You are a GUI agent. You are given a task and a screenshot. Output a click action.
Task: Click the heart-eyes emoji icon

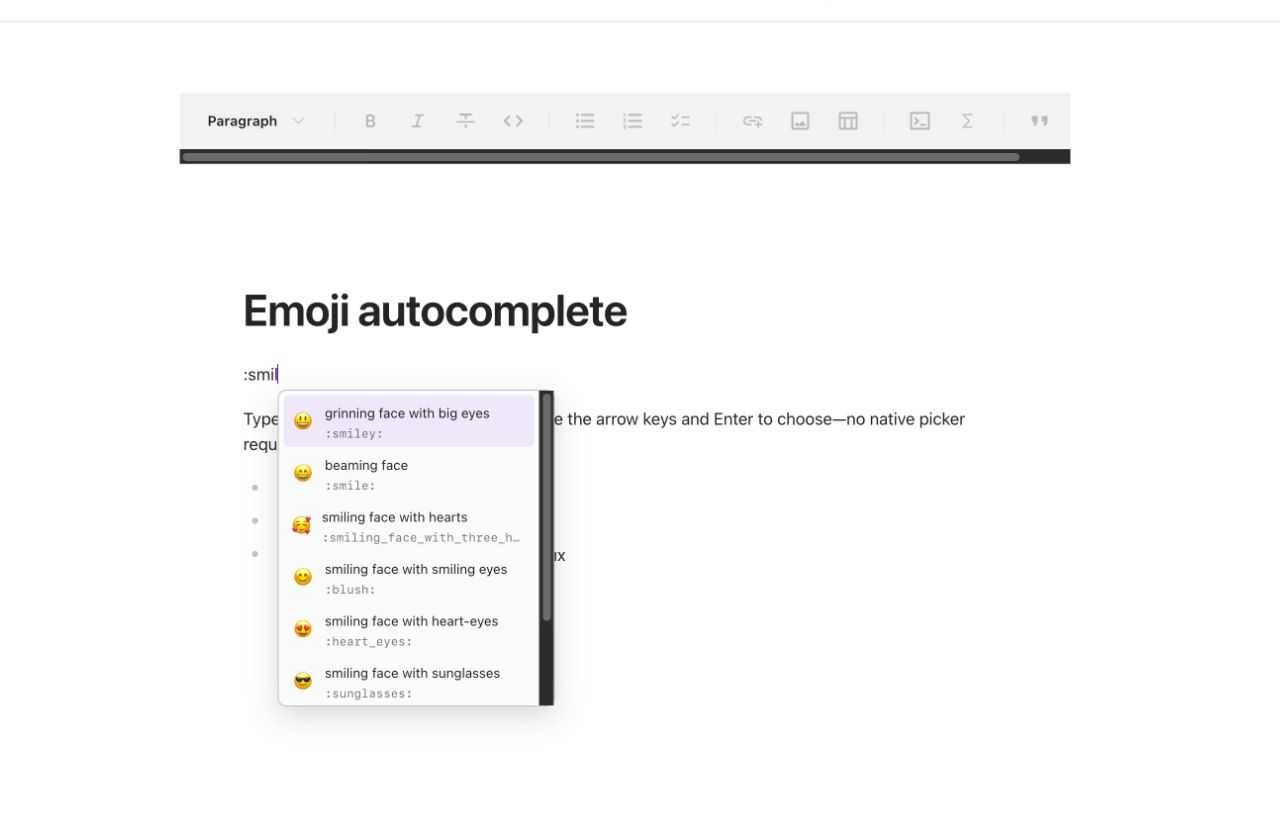tap(303, 629)
